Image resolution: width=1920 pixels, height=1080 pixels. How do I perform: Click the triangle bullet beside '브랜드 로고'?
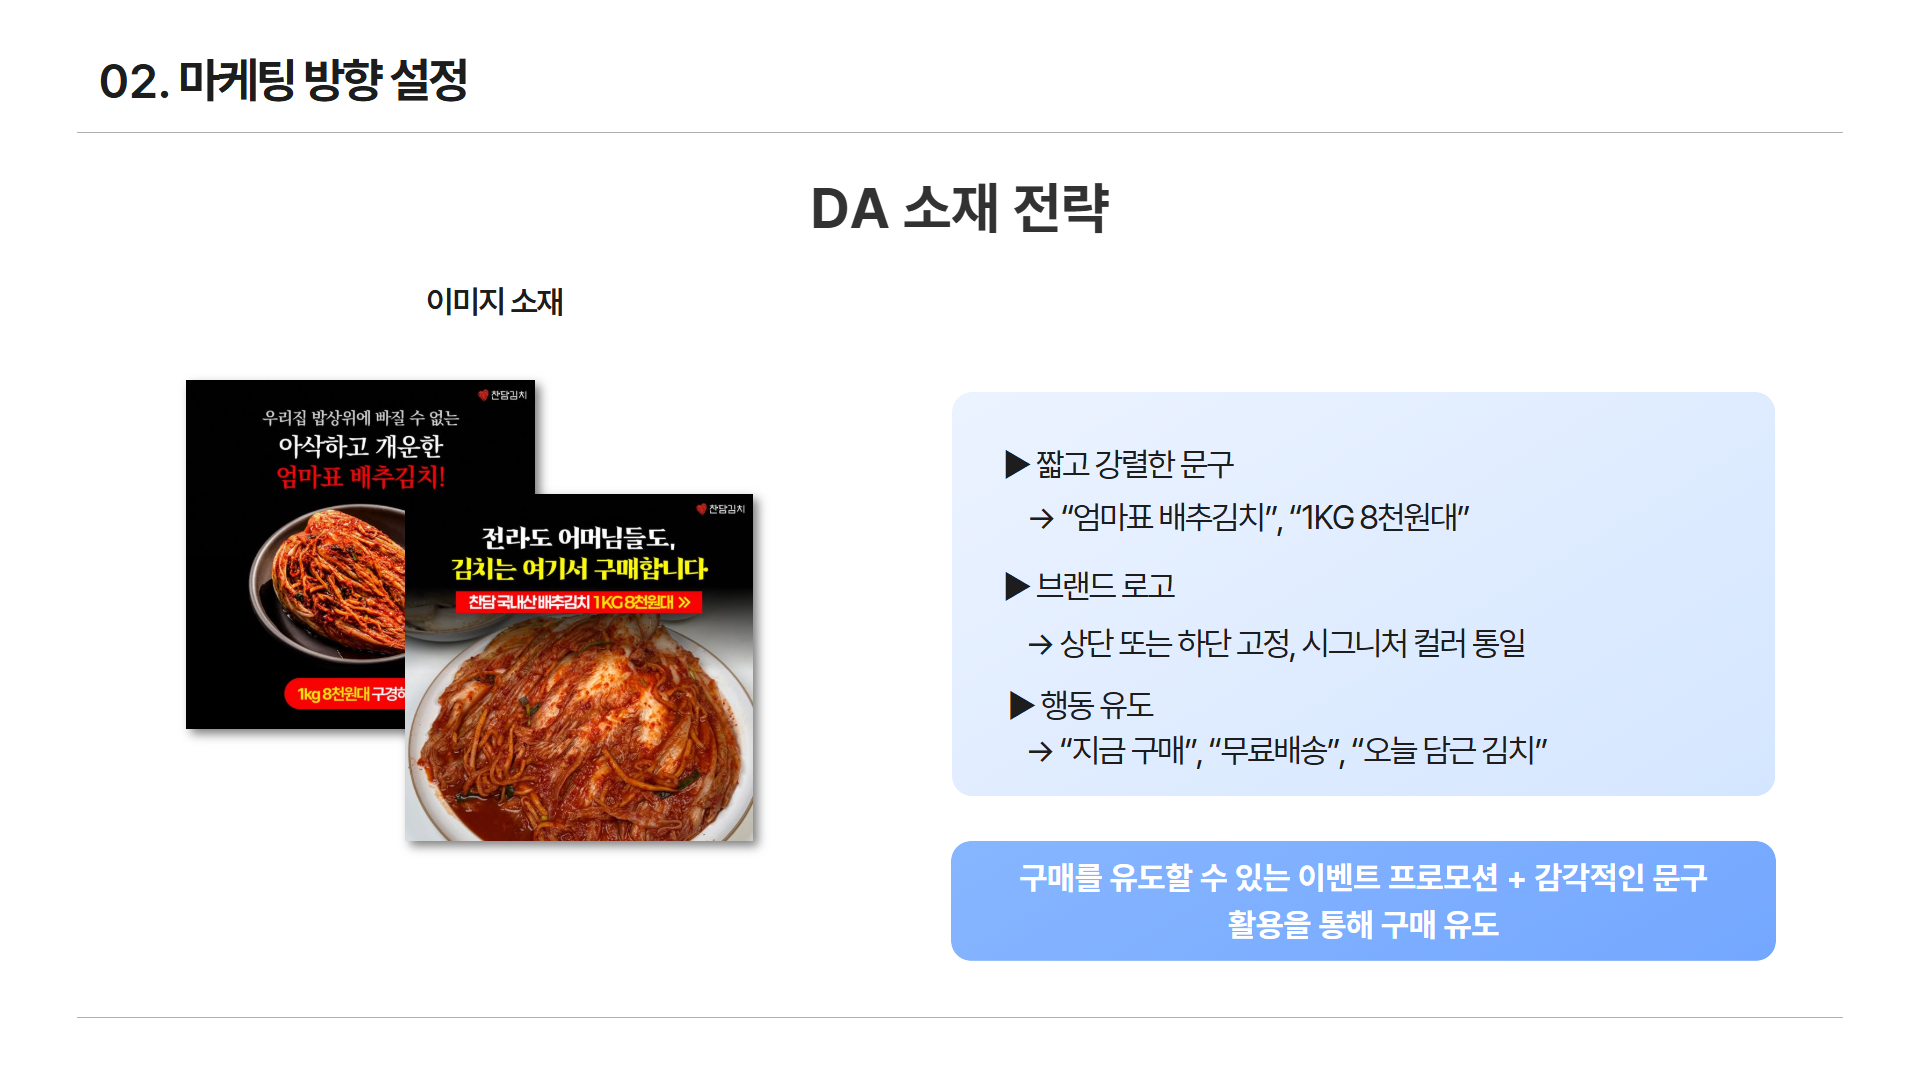[1017, 586]
